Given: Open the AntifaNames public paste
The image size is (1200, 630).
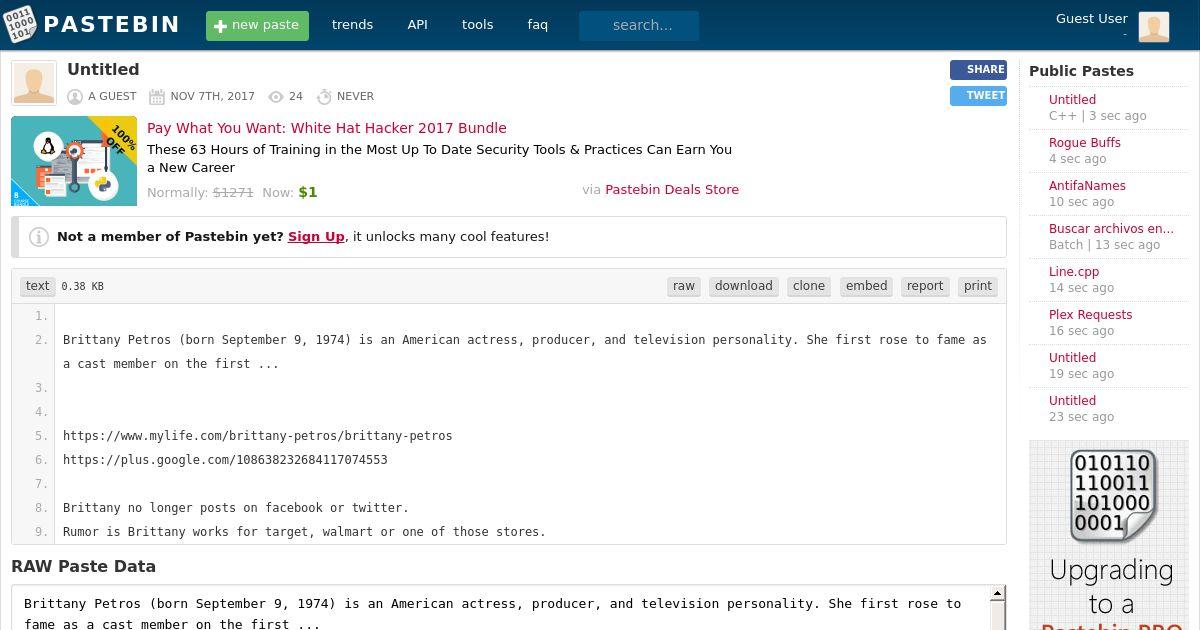Looking at the screenshot, I should coord(1087,186).
